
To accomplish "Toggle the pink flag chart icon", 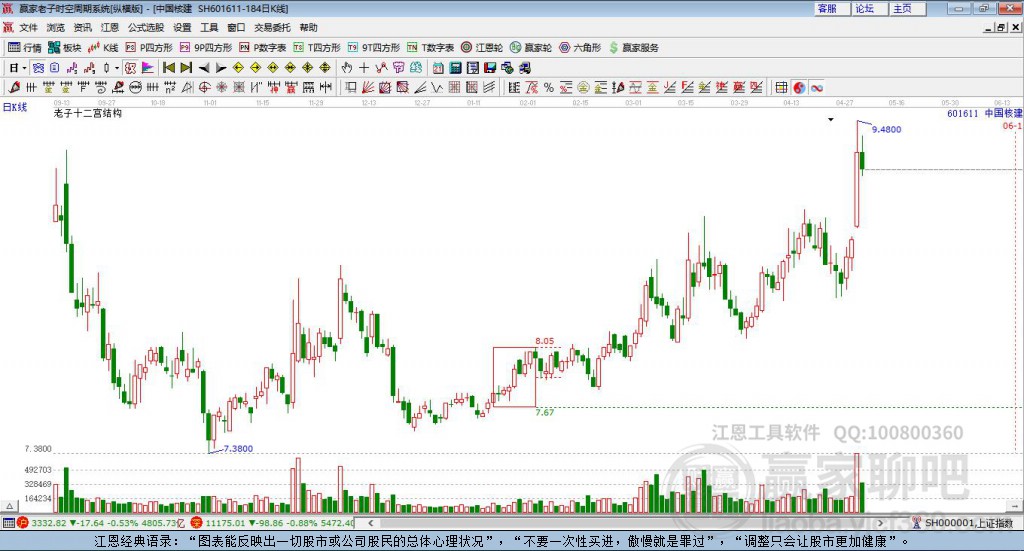I will pos(148,68).
